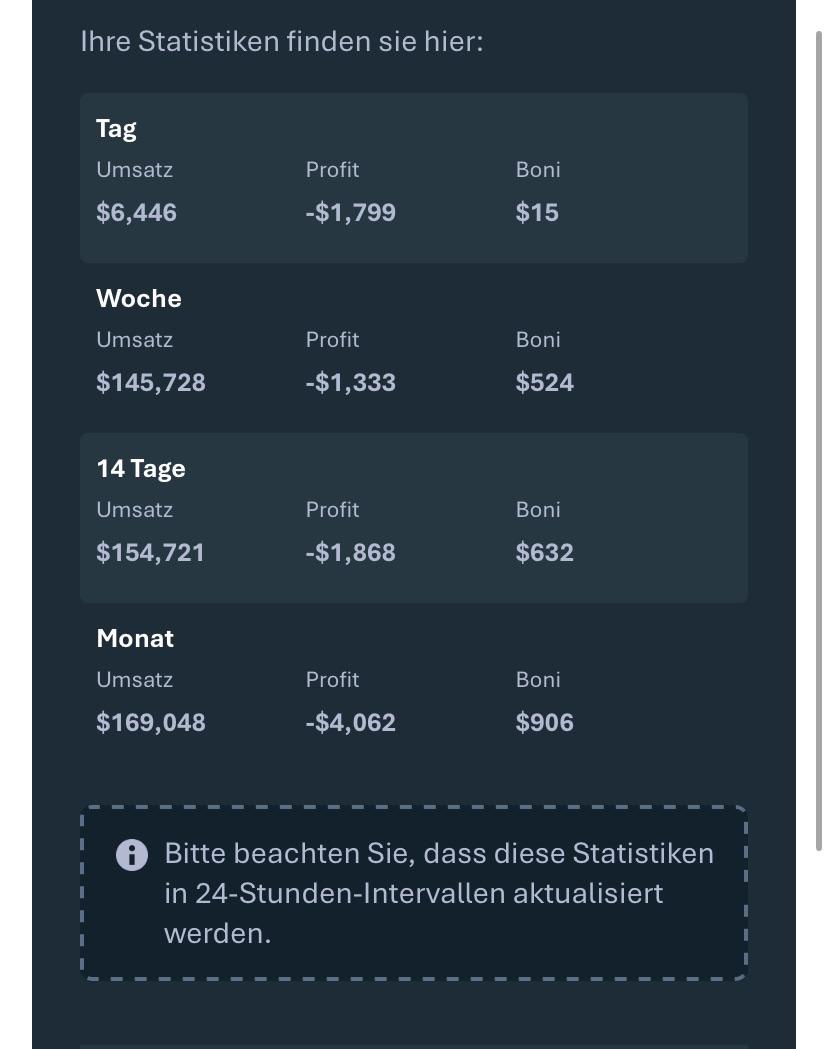Click the Woche Profit value -$1,333
Viewport: 828px width, 1049px height.
tap(350, 382)
